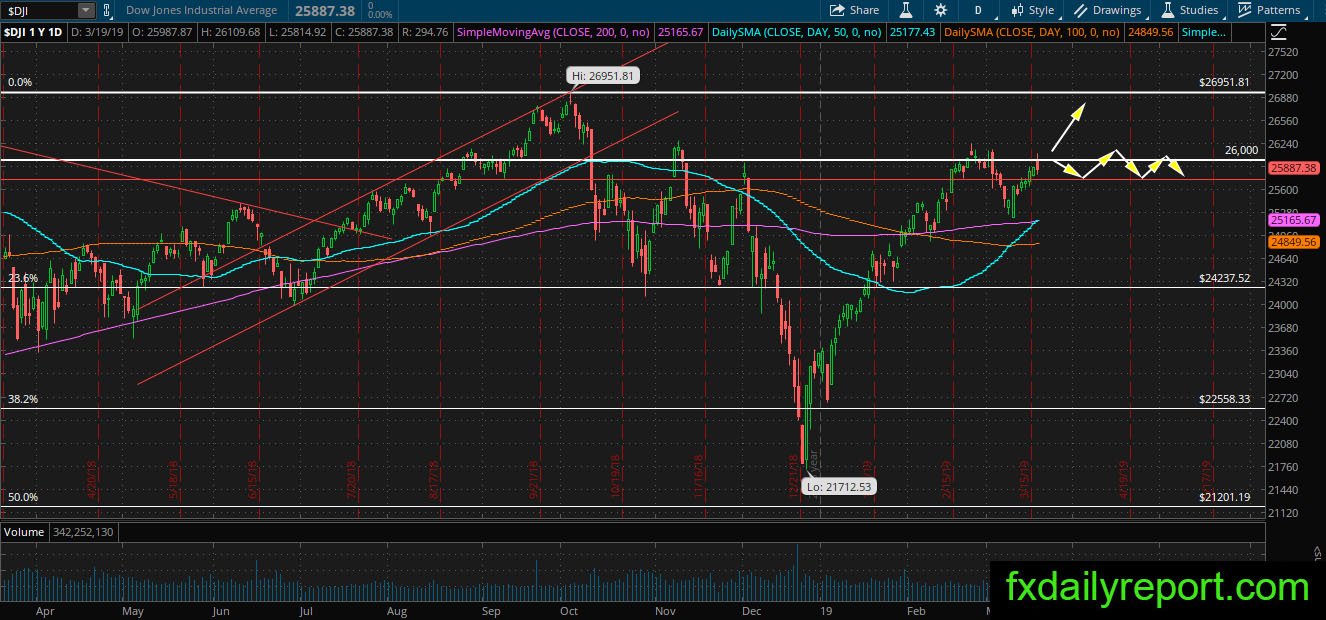Open the Patterns menu
This screenshot has height=620, width=1326.
pyautogui.click(x=1270, y=10)
